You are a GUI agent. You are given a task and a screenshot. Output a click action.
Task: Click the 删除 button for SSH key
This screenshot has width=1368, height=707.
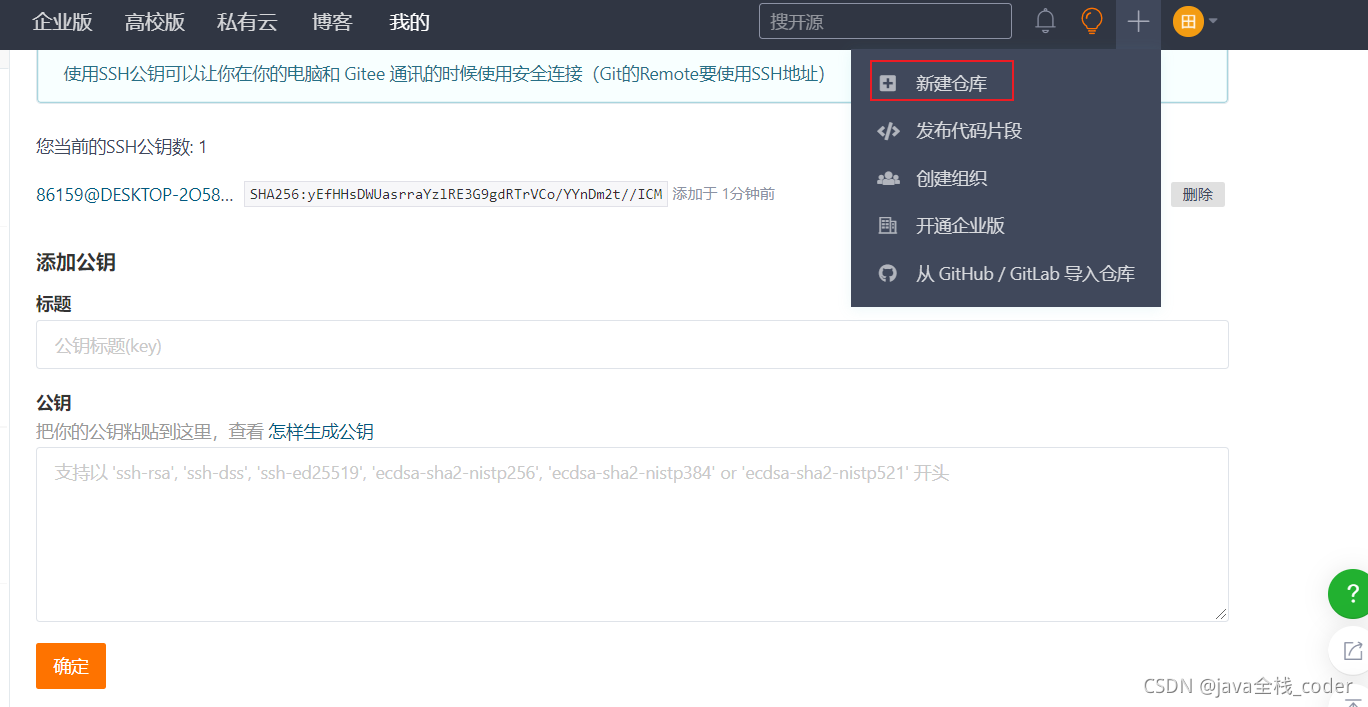(x=1197, y=195)
